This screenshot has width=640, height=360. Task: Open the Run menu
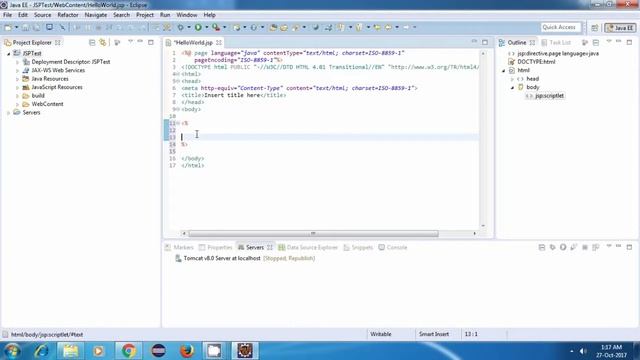click(165, 15)
